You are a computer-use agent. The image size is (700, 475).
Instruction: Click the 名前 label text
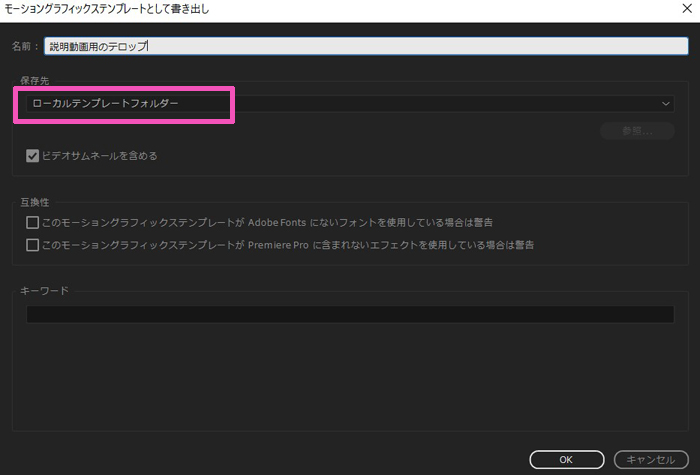pyautogui.click(x=24, y=46)
